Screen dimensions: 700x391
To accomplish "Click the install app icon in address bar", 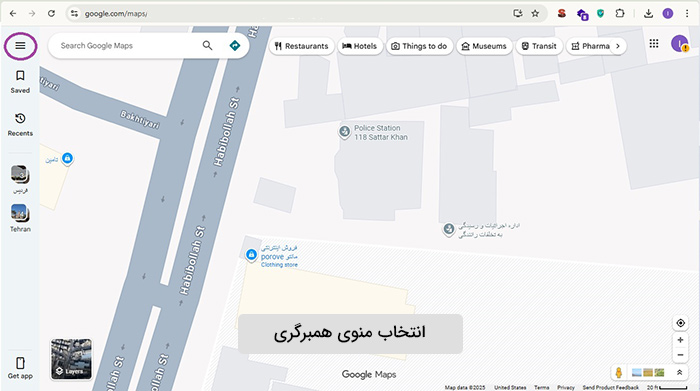I will click(517, 13).
